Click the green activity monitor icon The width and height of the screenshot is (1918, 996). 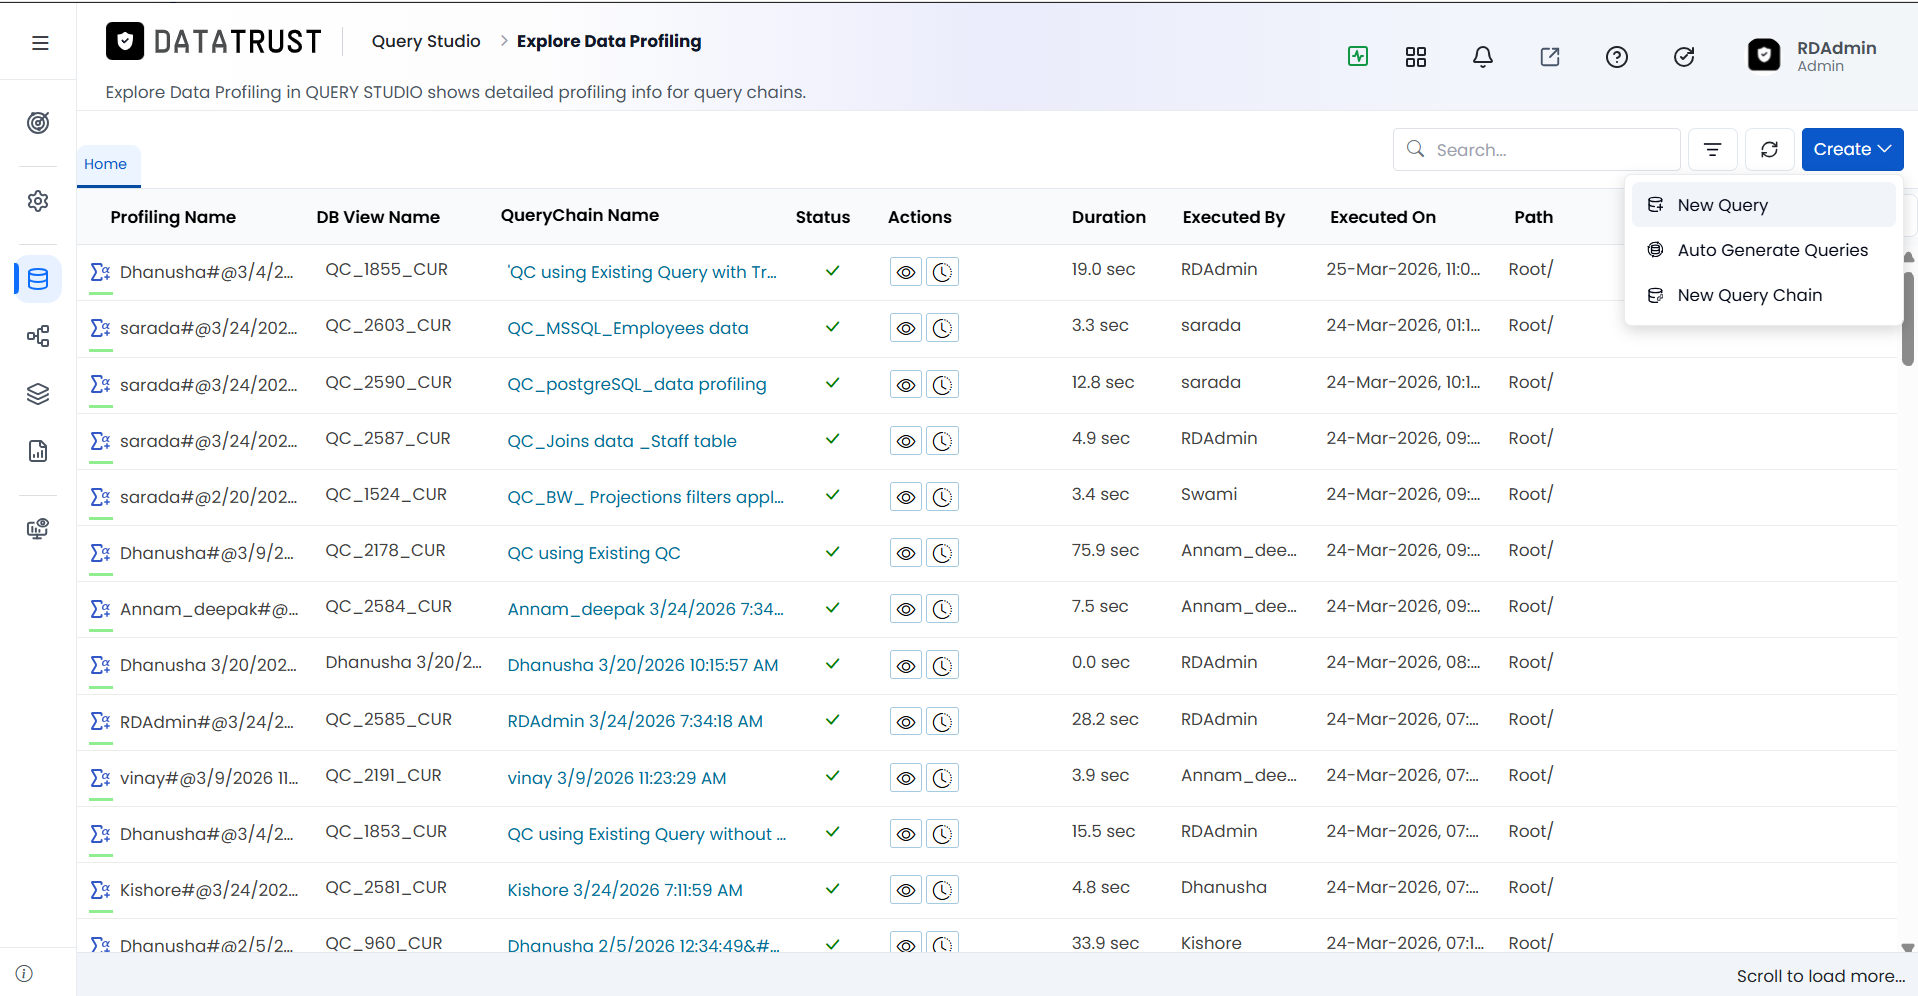(x=1358, y=56)
